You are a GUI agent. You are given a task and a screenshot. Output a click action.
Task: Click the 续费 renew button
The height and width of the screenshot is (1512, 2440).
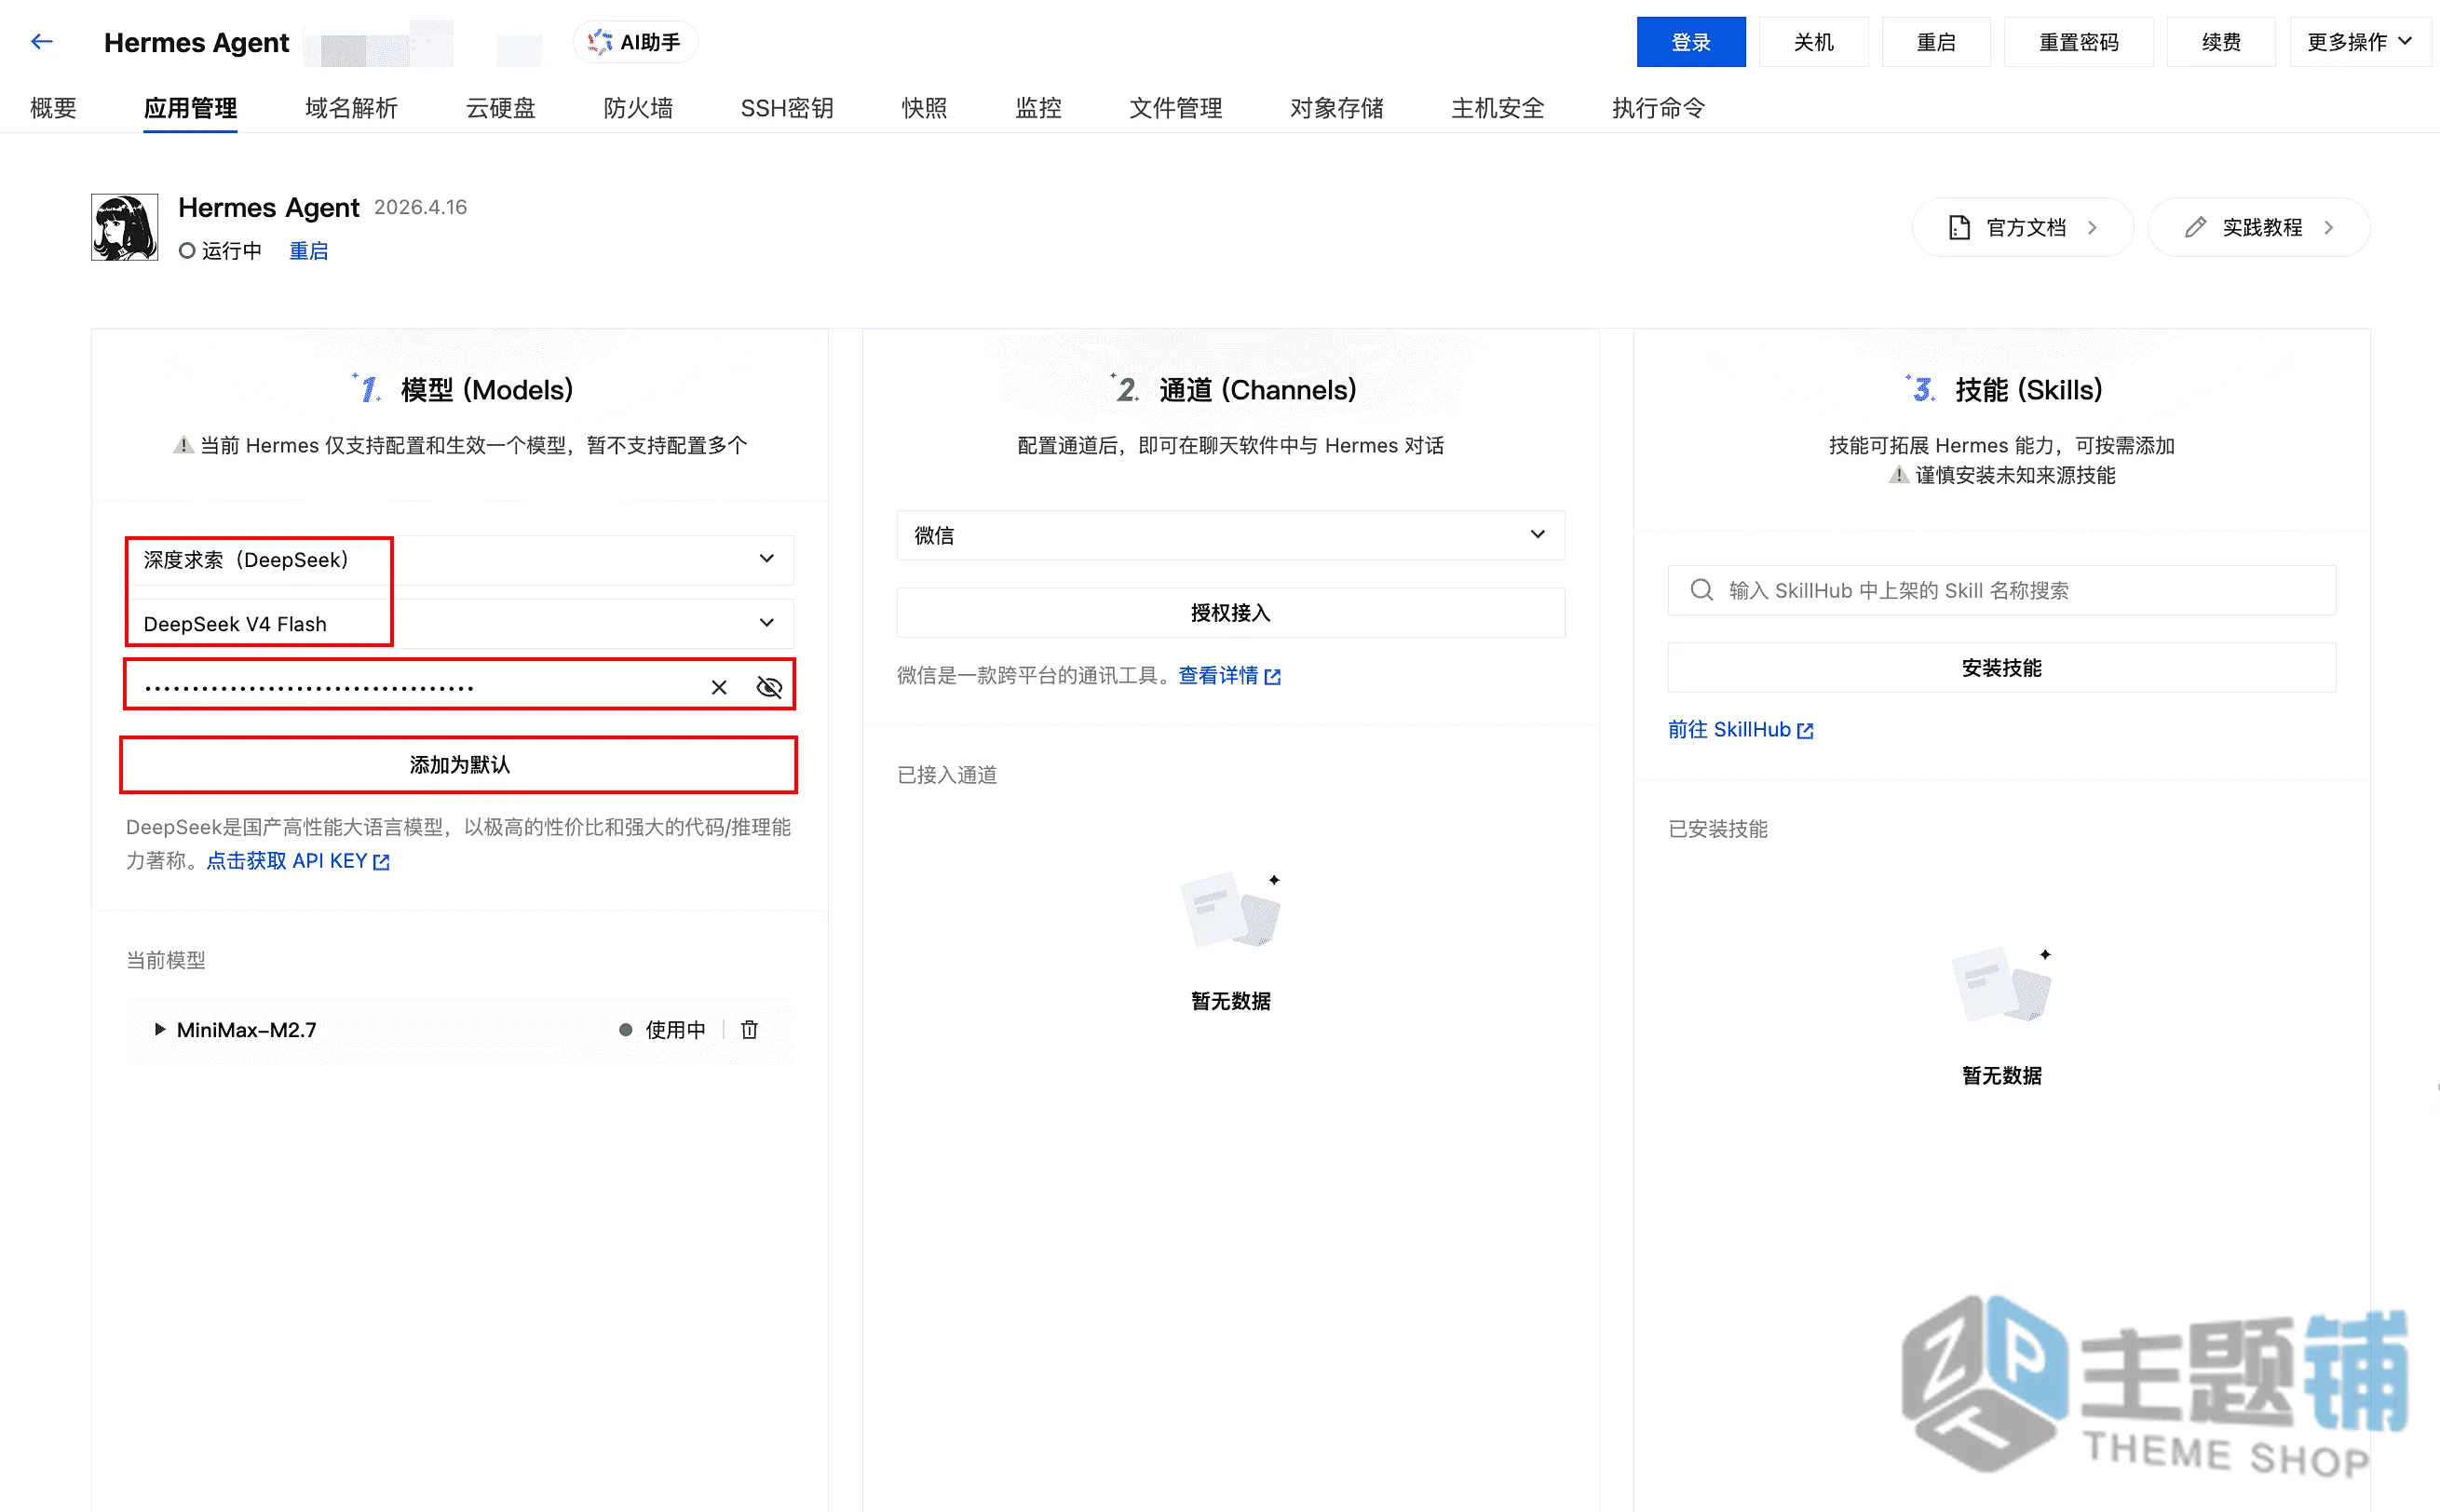click(2220, 42)
